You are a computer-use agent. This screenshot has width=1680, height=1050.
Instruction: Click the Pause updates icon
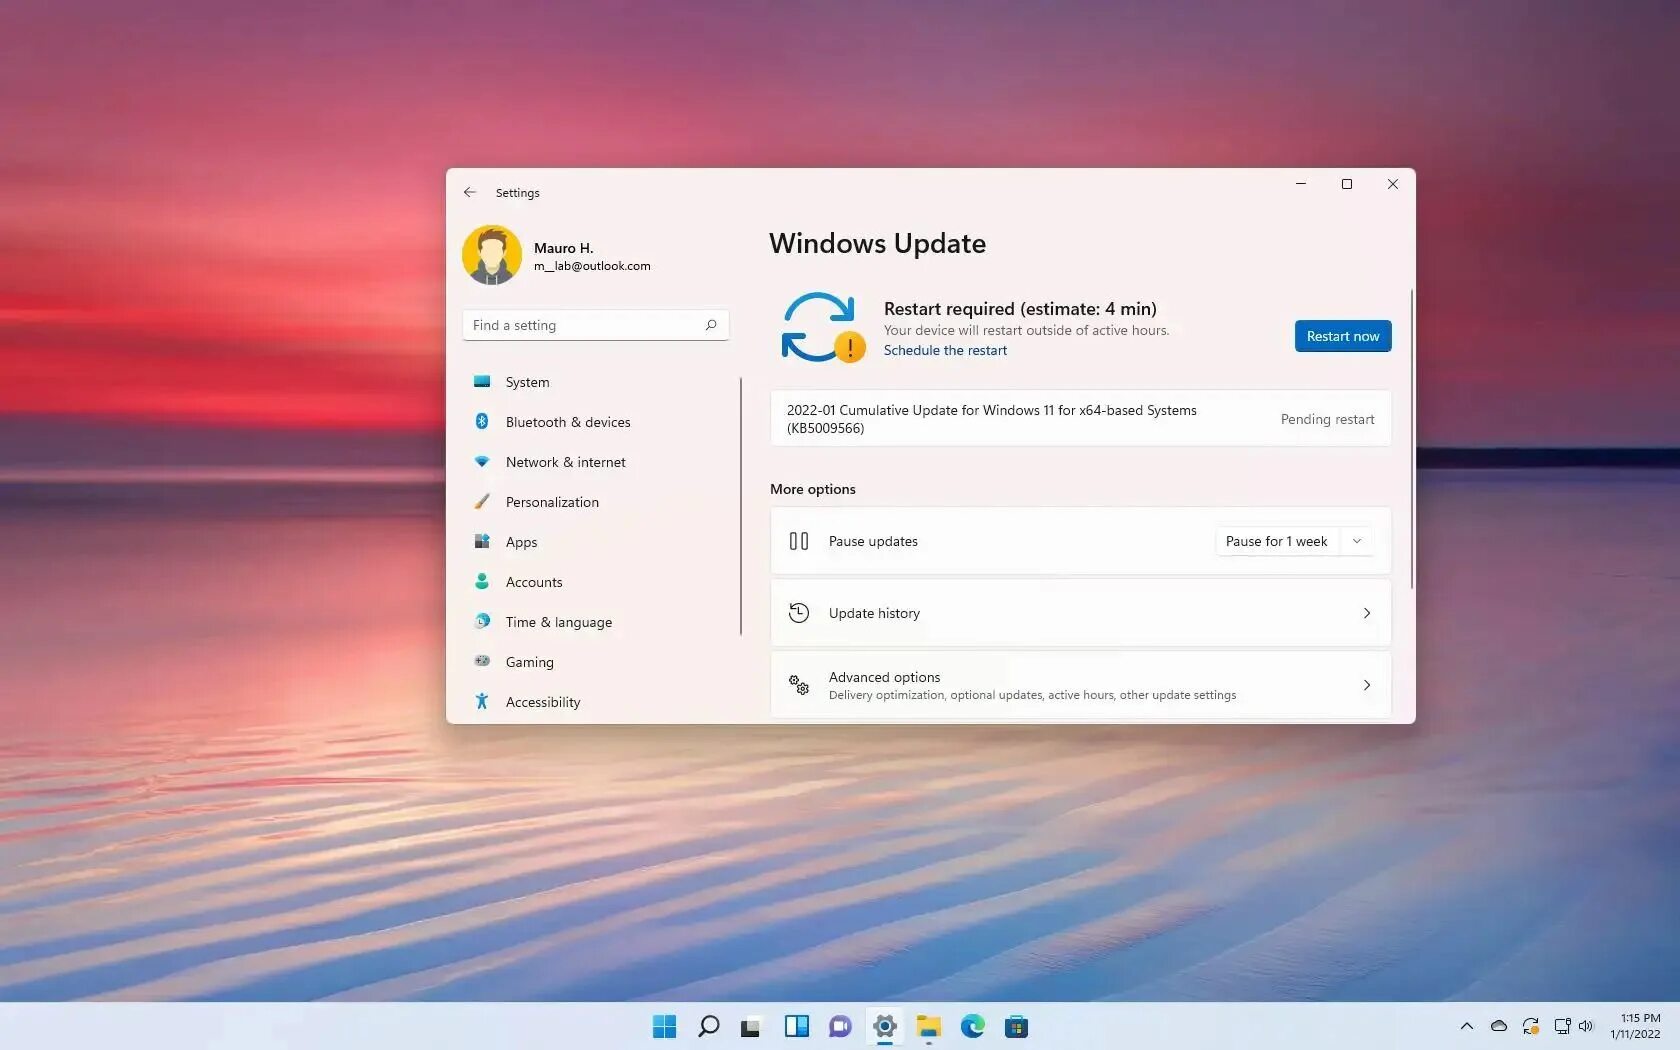pos(799,541)
